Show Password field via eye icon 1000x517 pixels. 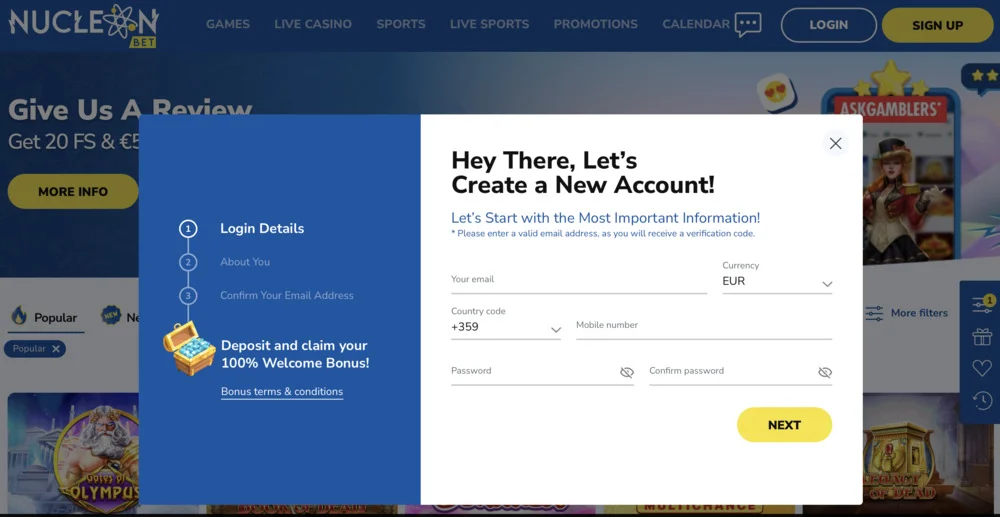point(626,372)
